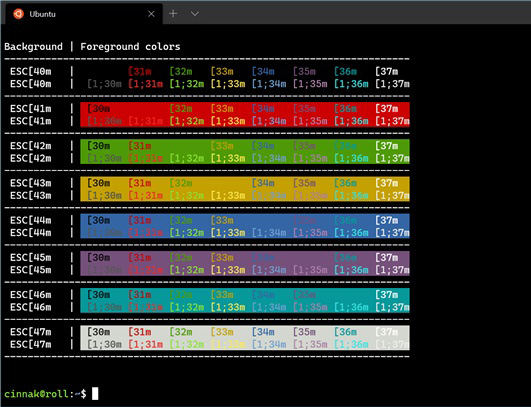Click [1;33m on the purple background

coord(228,270)
